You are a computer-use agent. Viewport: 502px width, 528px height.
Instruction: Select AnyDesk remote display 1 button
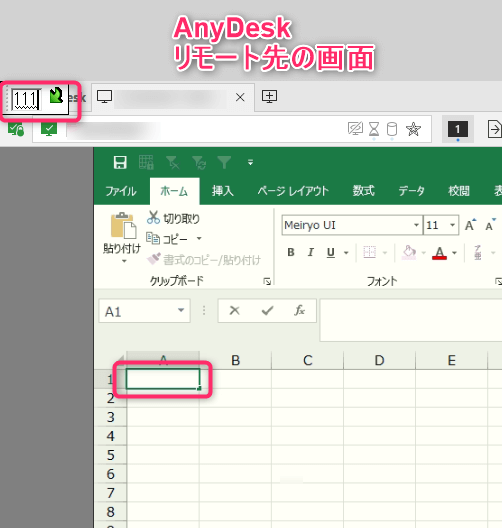458,129
